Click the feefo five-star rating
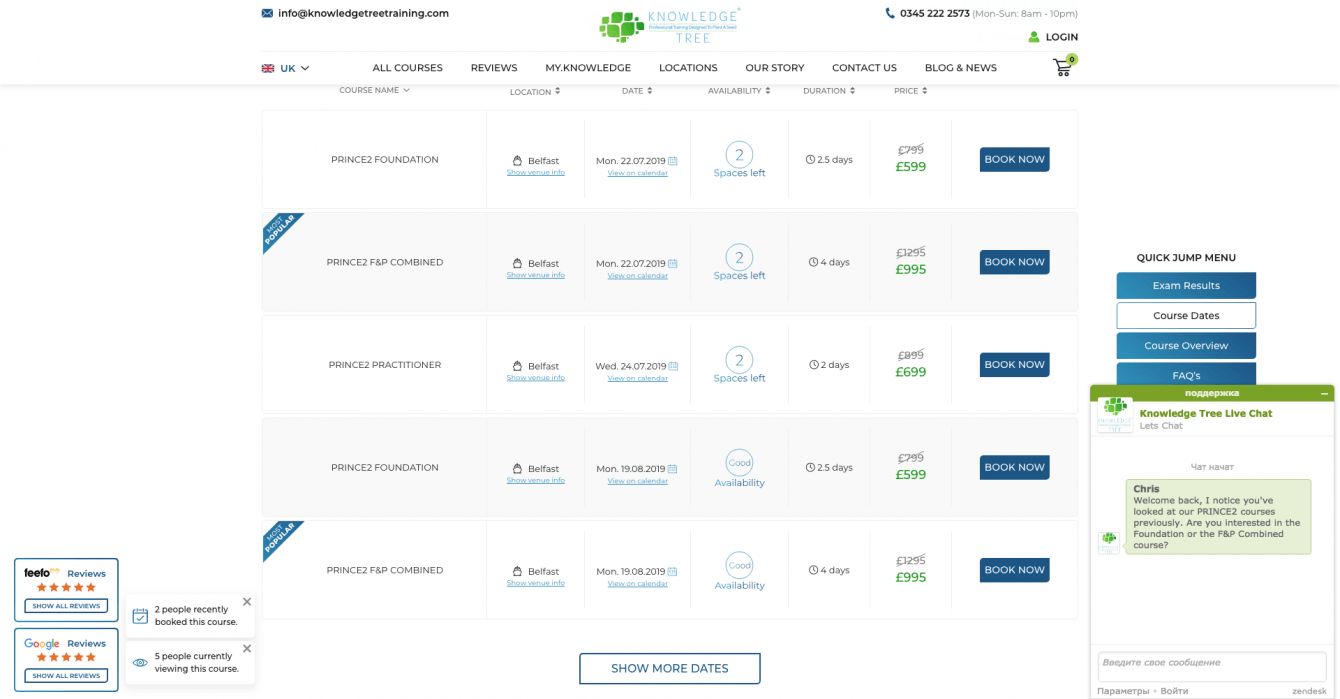1340x699 pixels. tap(66, 587)
